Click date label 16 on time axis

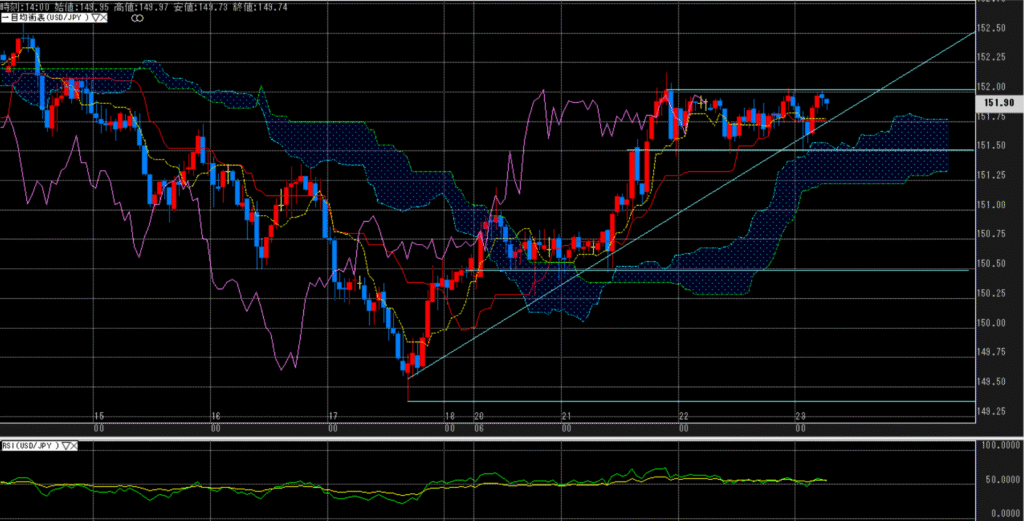pyautogui.click(x=215, y=415)
